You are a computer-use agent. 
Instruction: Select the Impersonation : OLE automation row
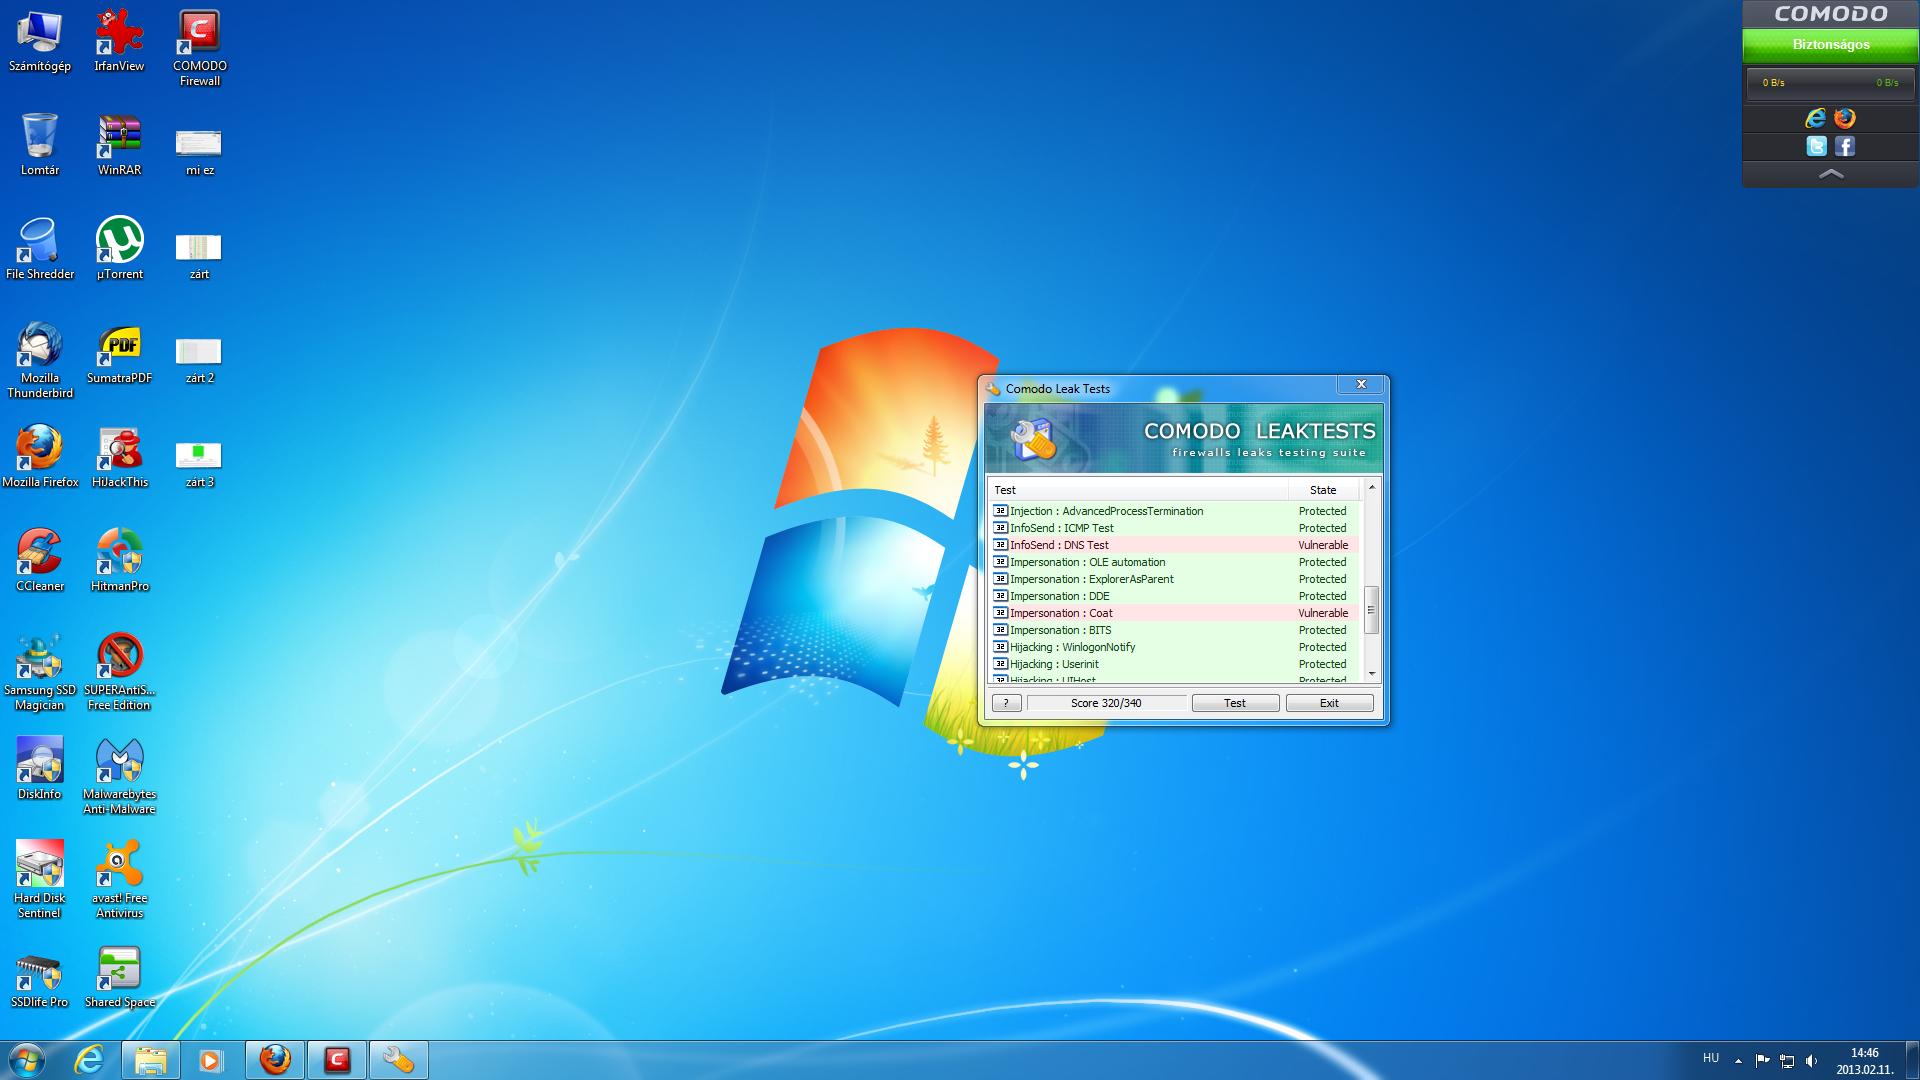point(1174,562)
